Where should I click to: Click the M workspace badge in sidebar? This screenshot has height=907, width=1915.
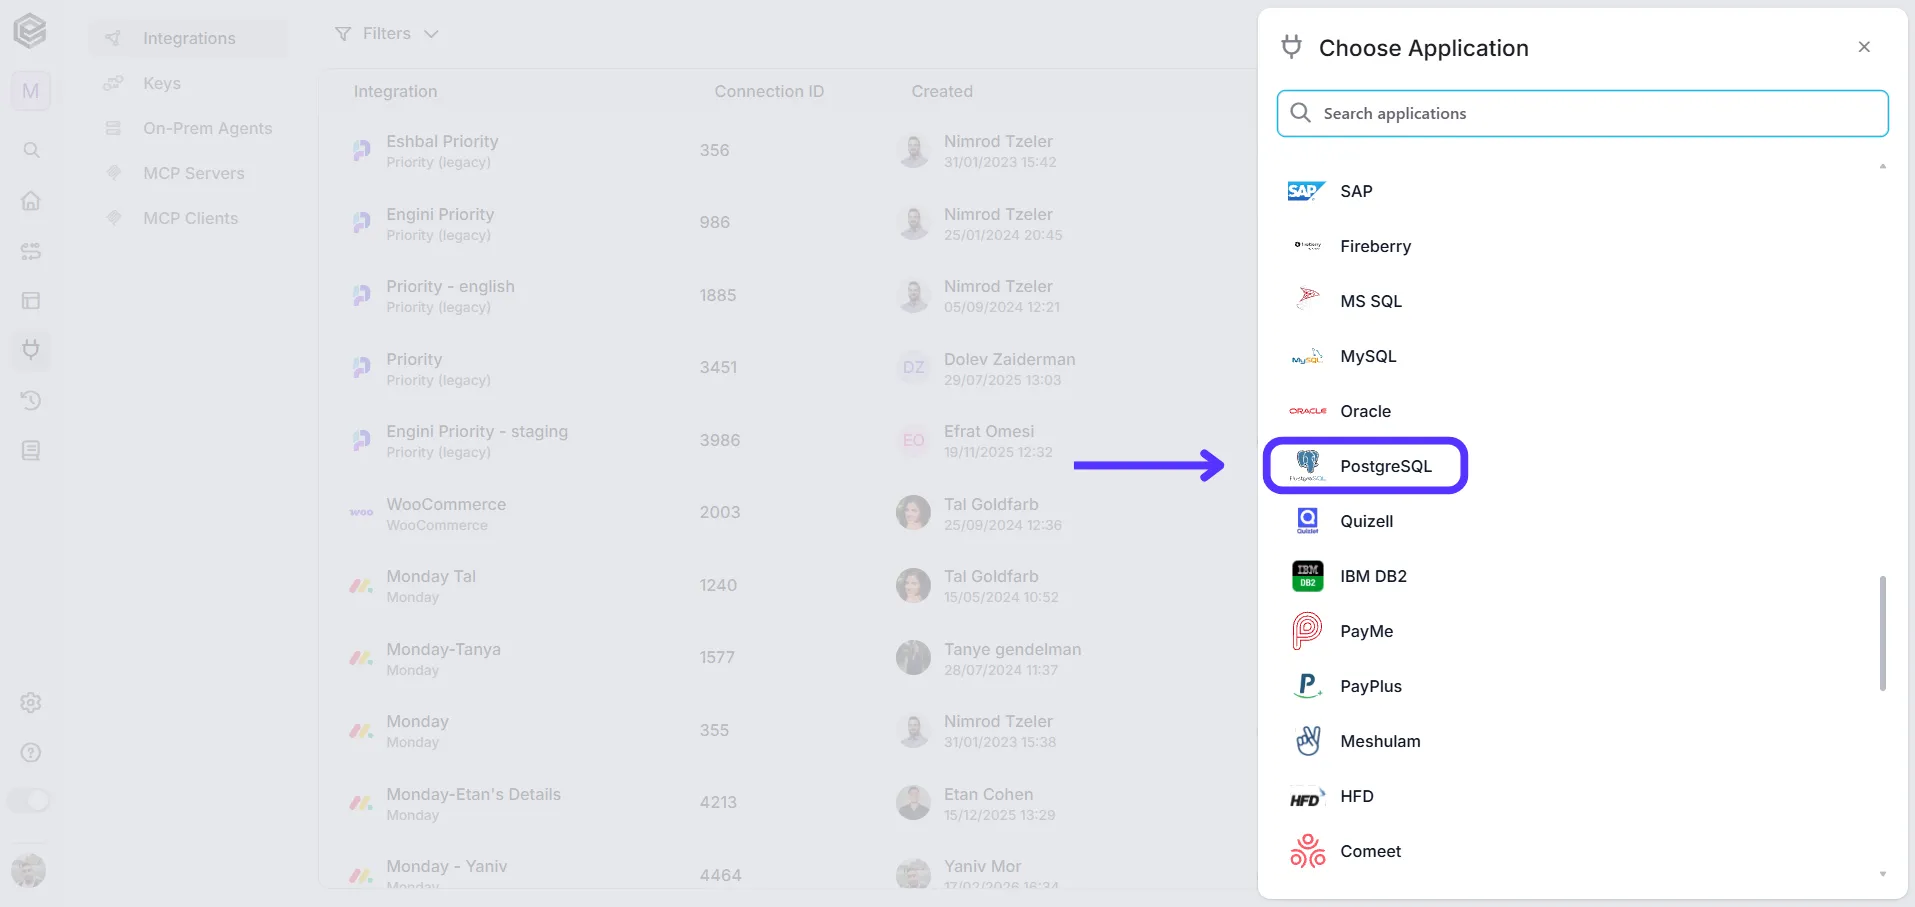tap(31, 91)
